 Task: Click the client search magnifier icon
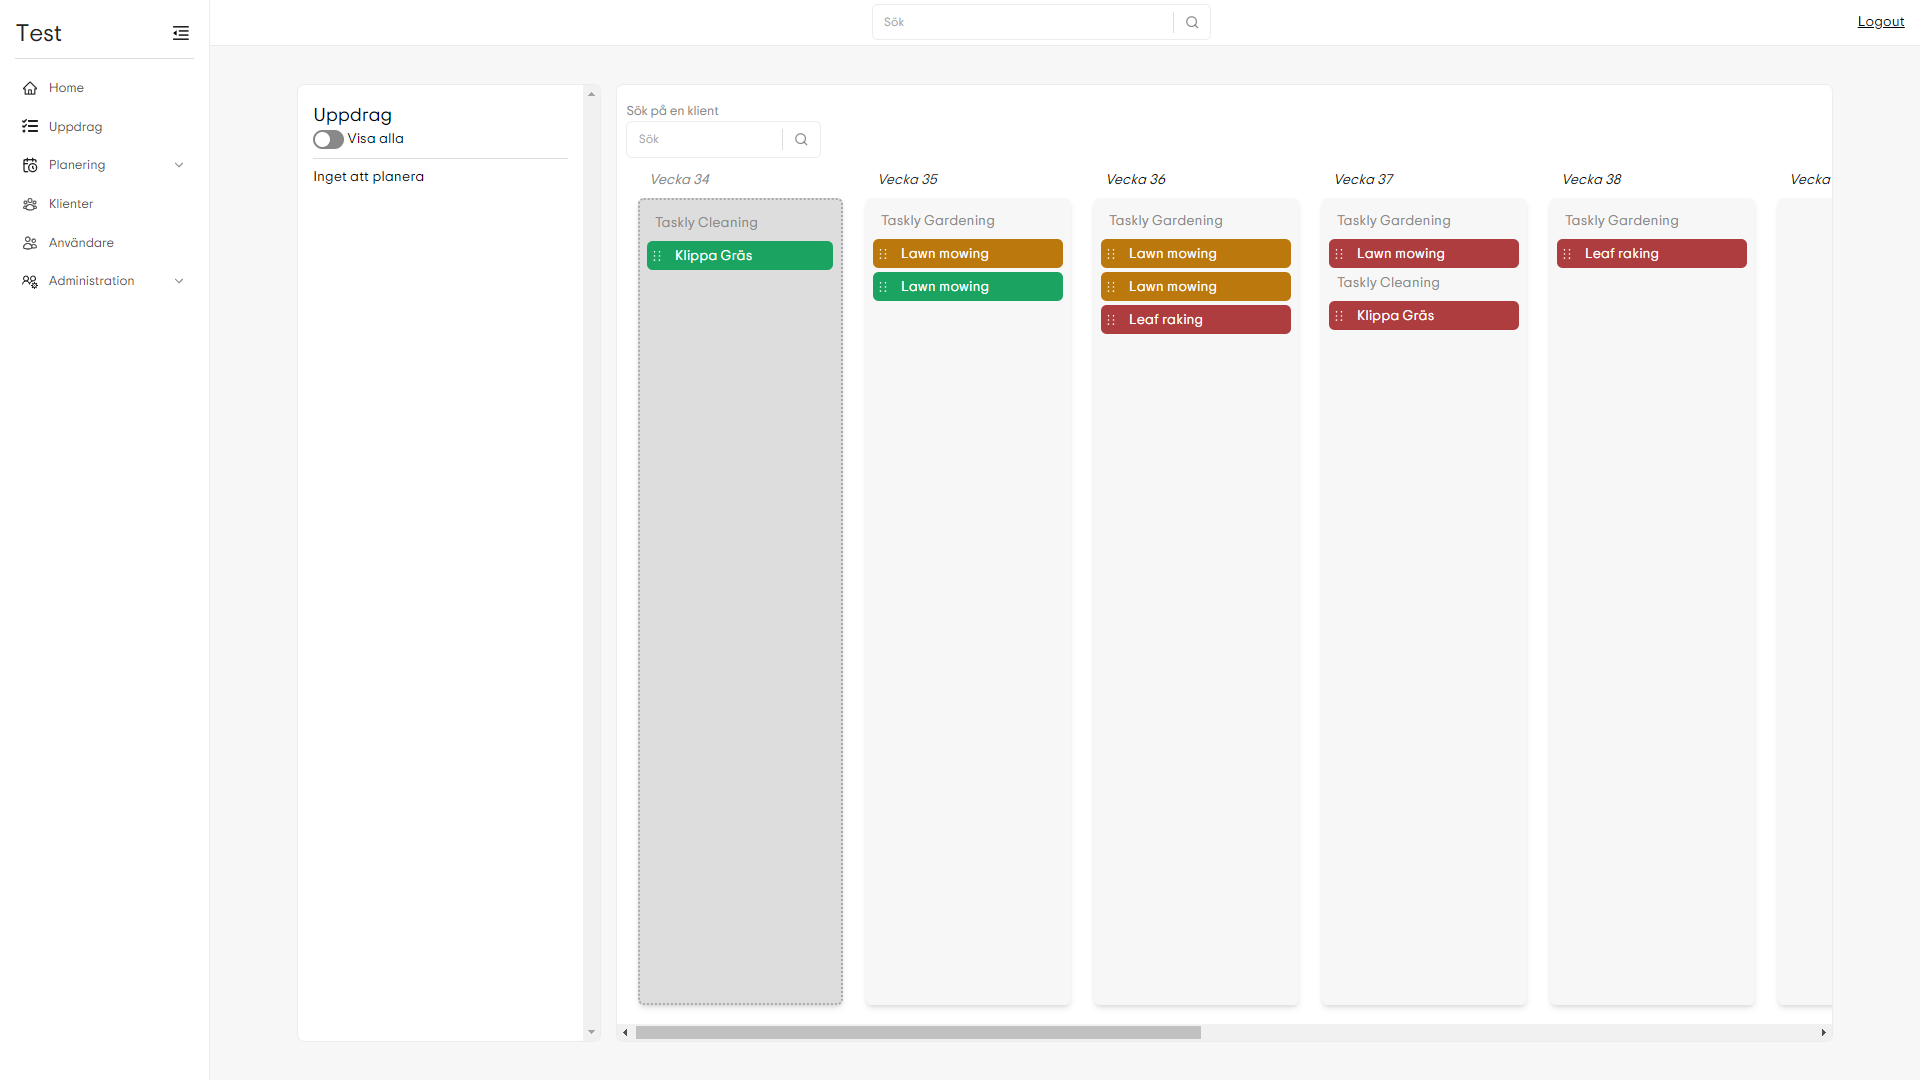tap(801, 140)
